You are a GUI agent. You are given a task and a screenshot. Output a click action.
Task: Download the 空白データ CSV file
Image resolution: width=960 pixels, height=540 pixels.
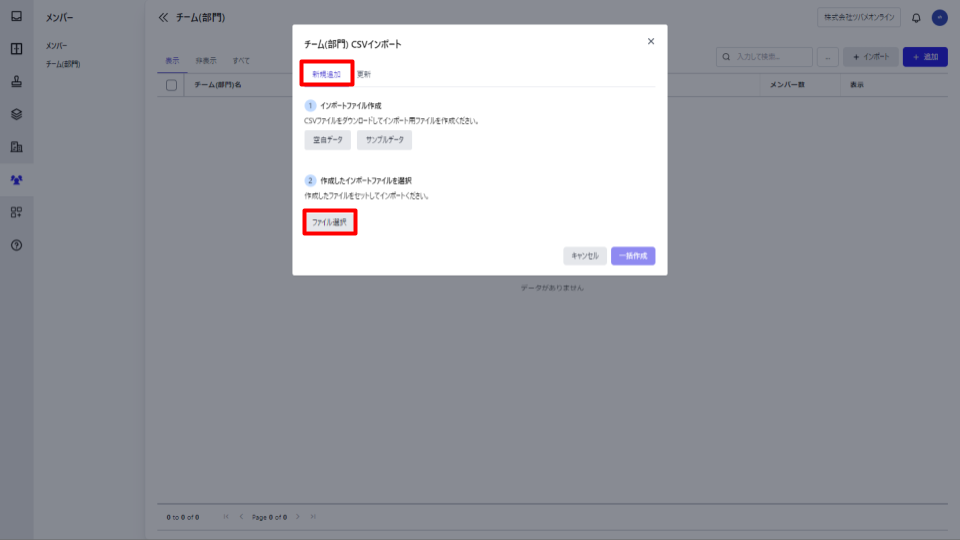pyautogui.click(x=328, y=140)
